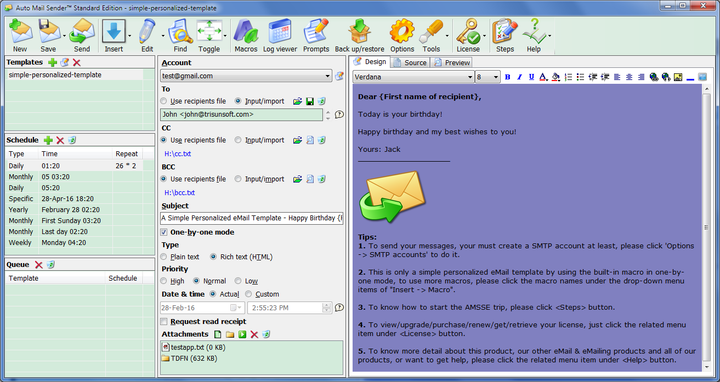Delete template with red X icon
The image size is (720, 382).
(x=77, y=62)
